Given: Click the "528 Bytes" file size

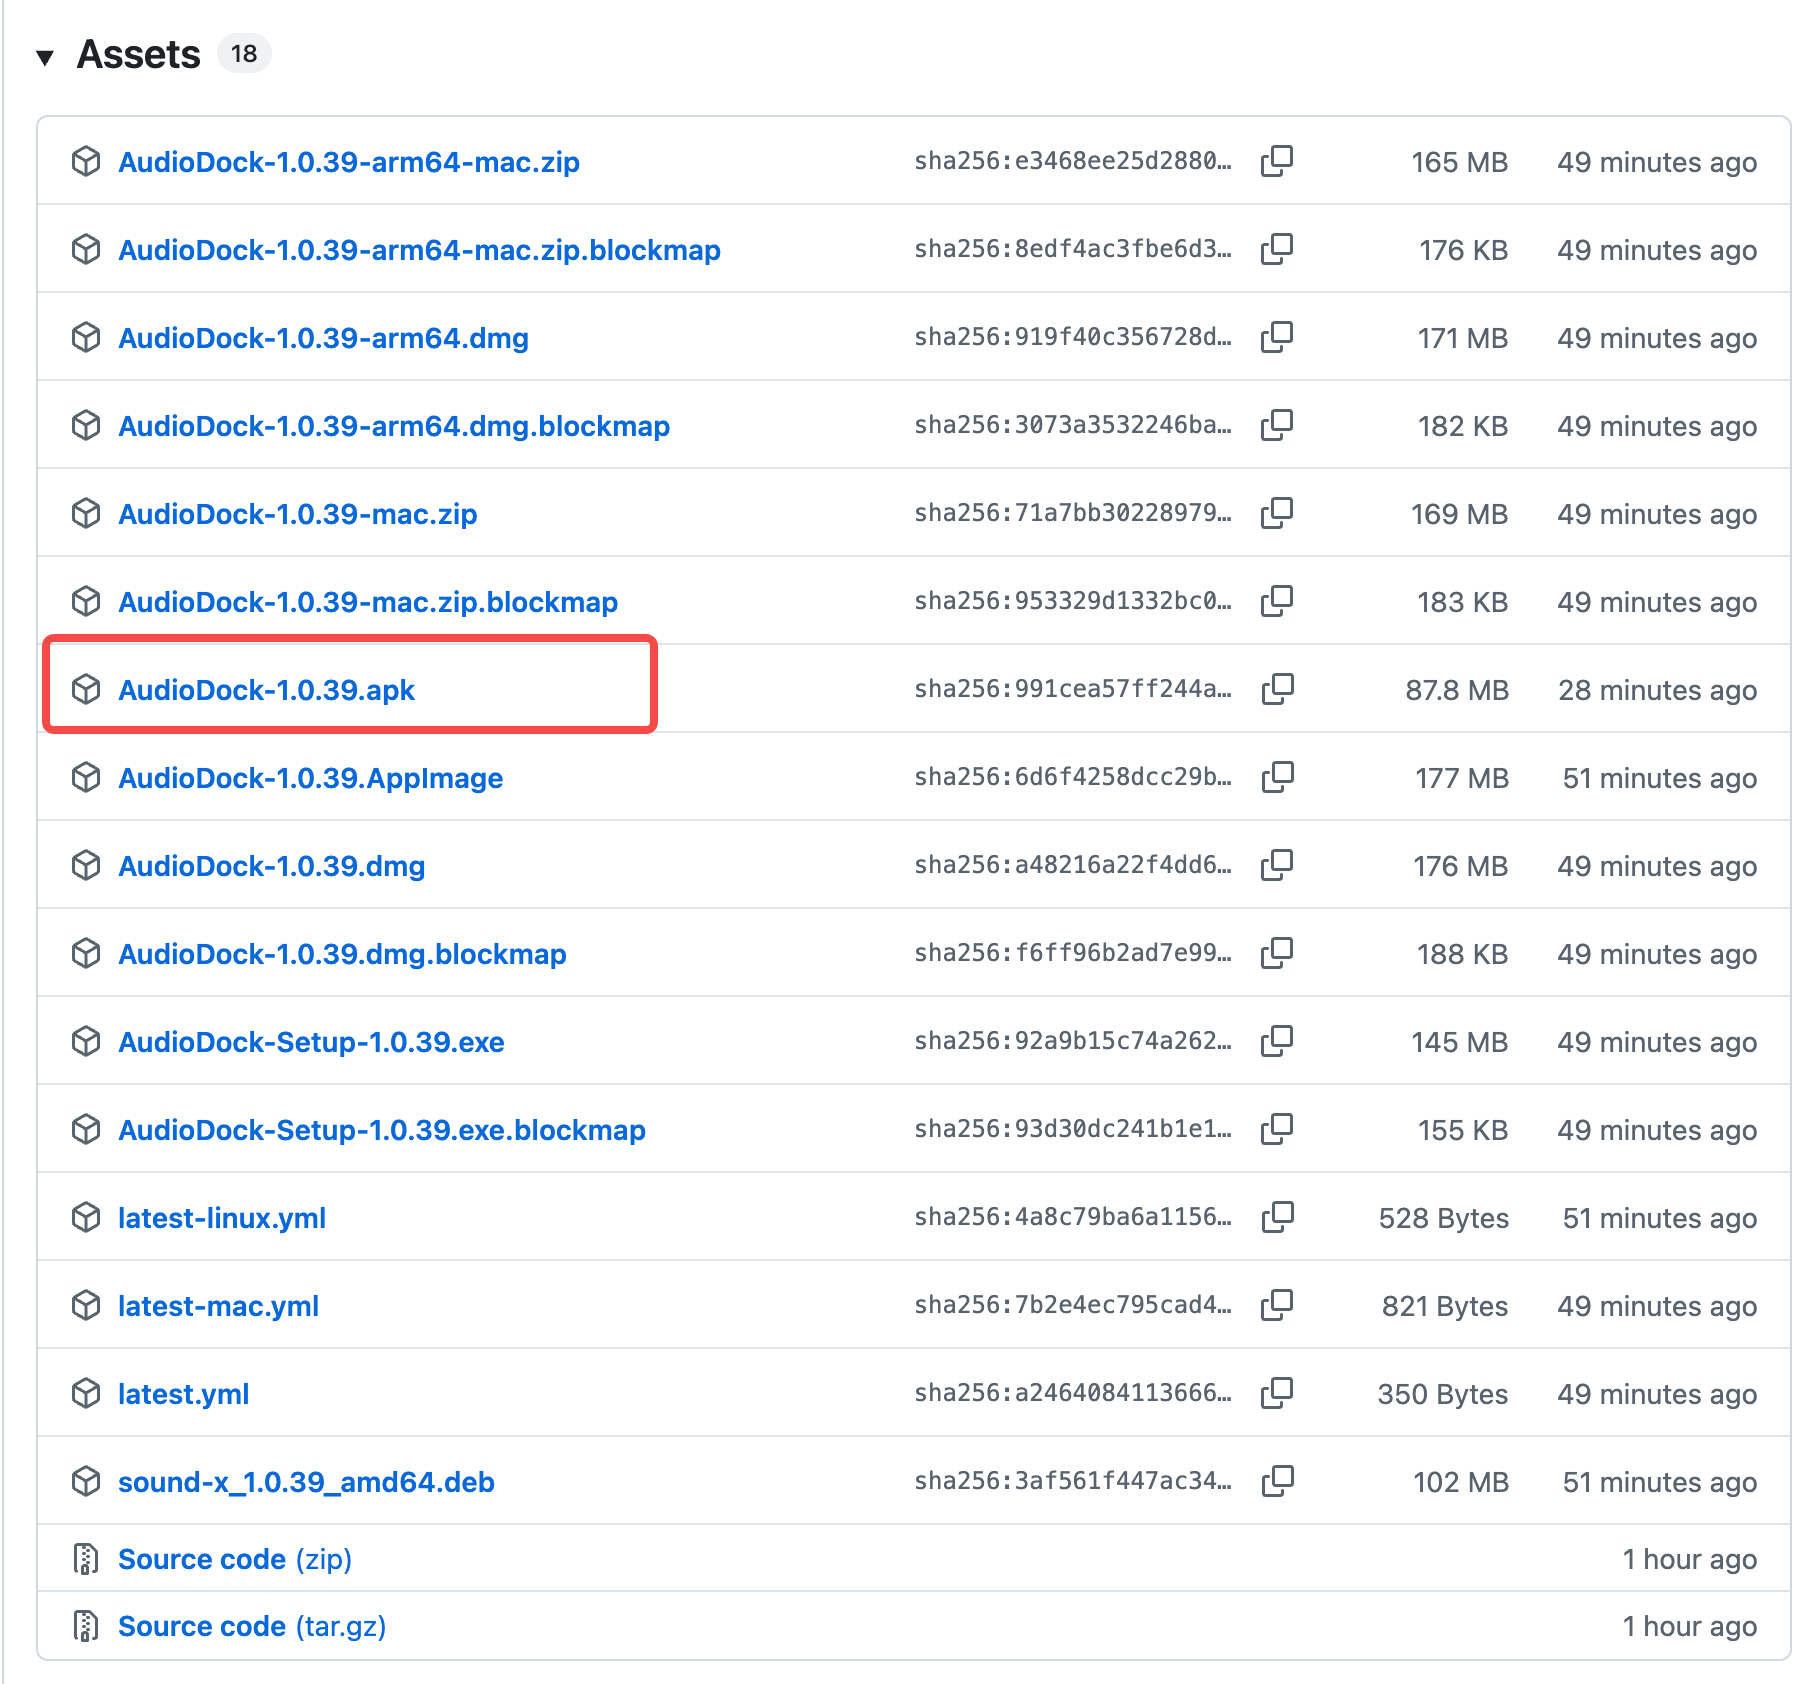Looking at the screenshot, I should pyautogui.click(x=1444, y=1218).
